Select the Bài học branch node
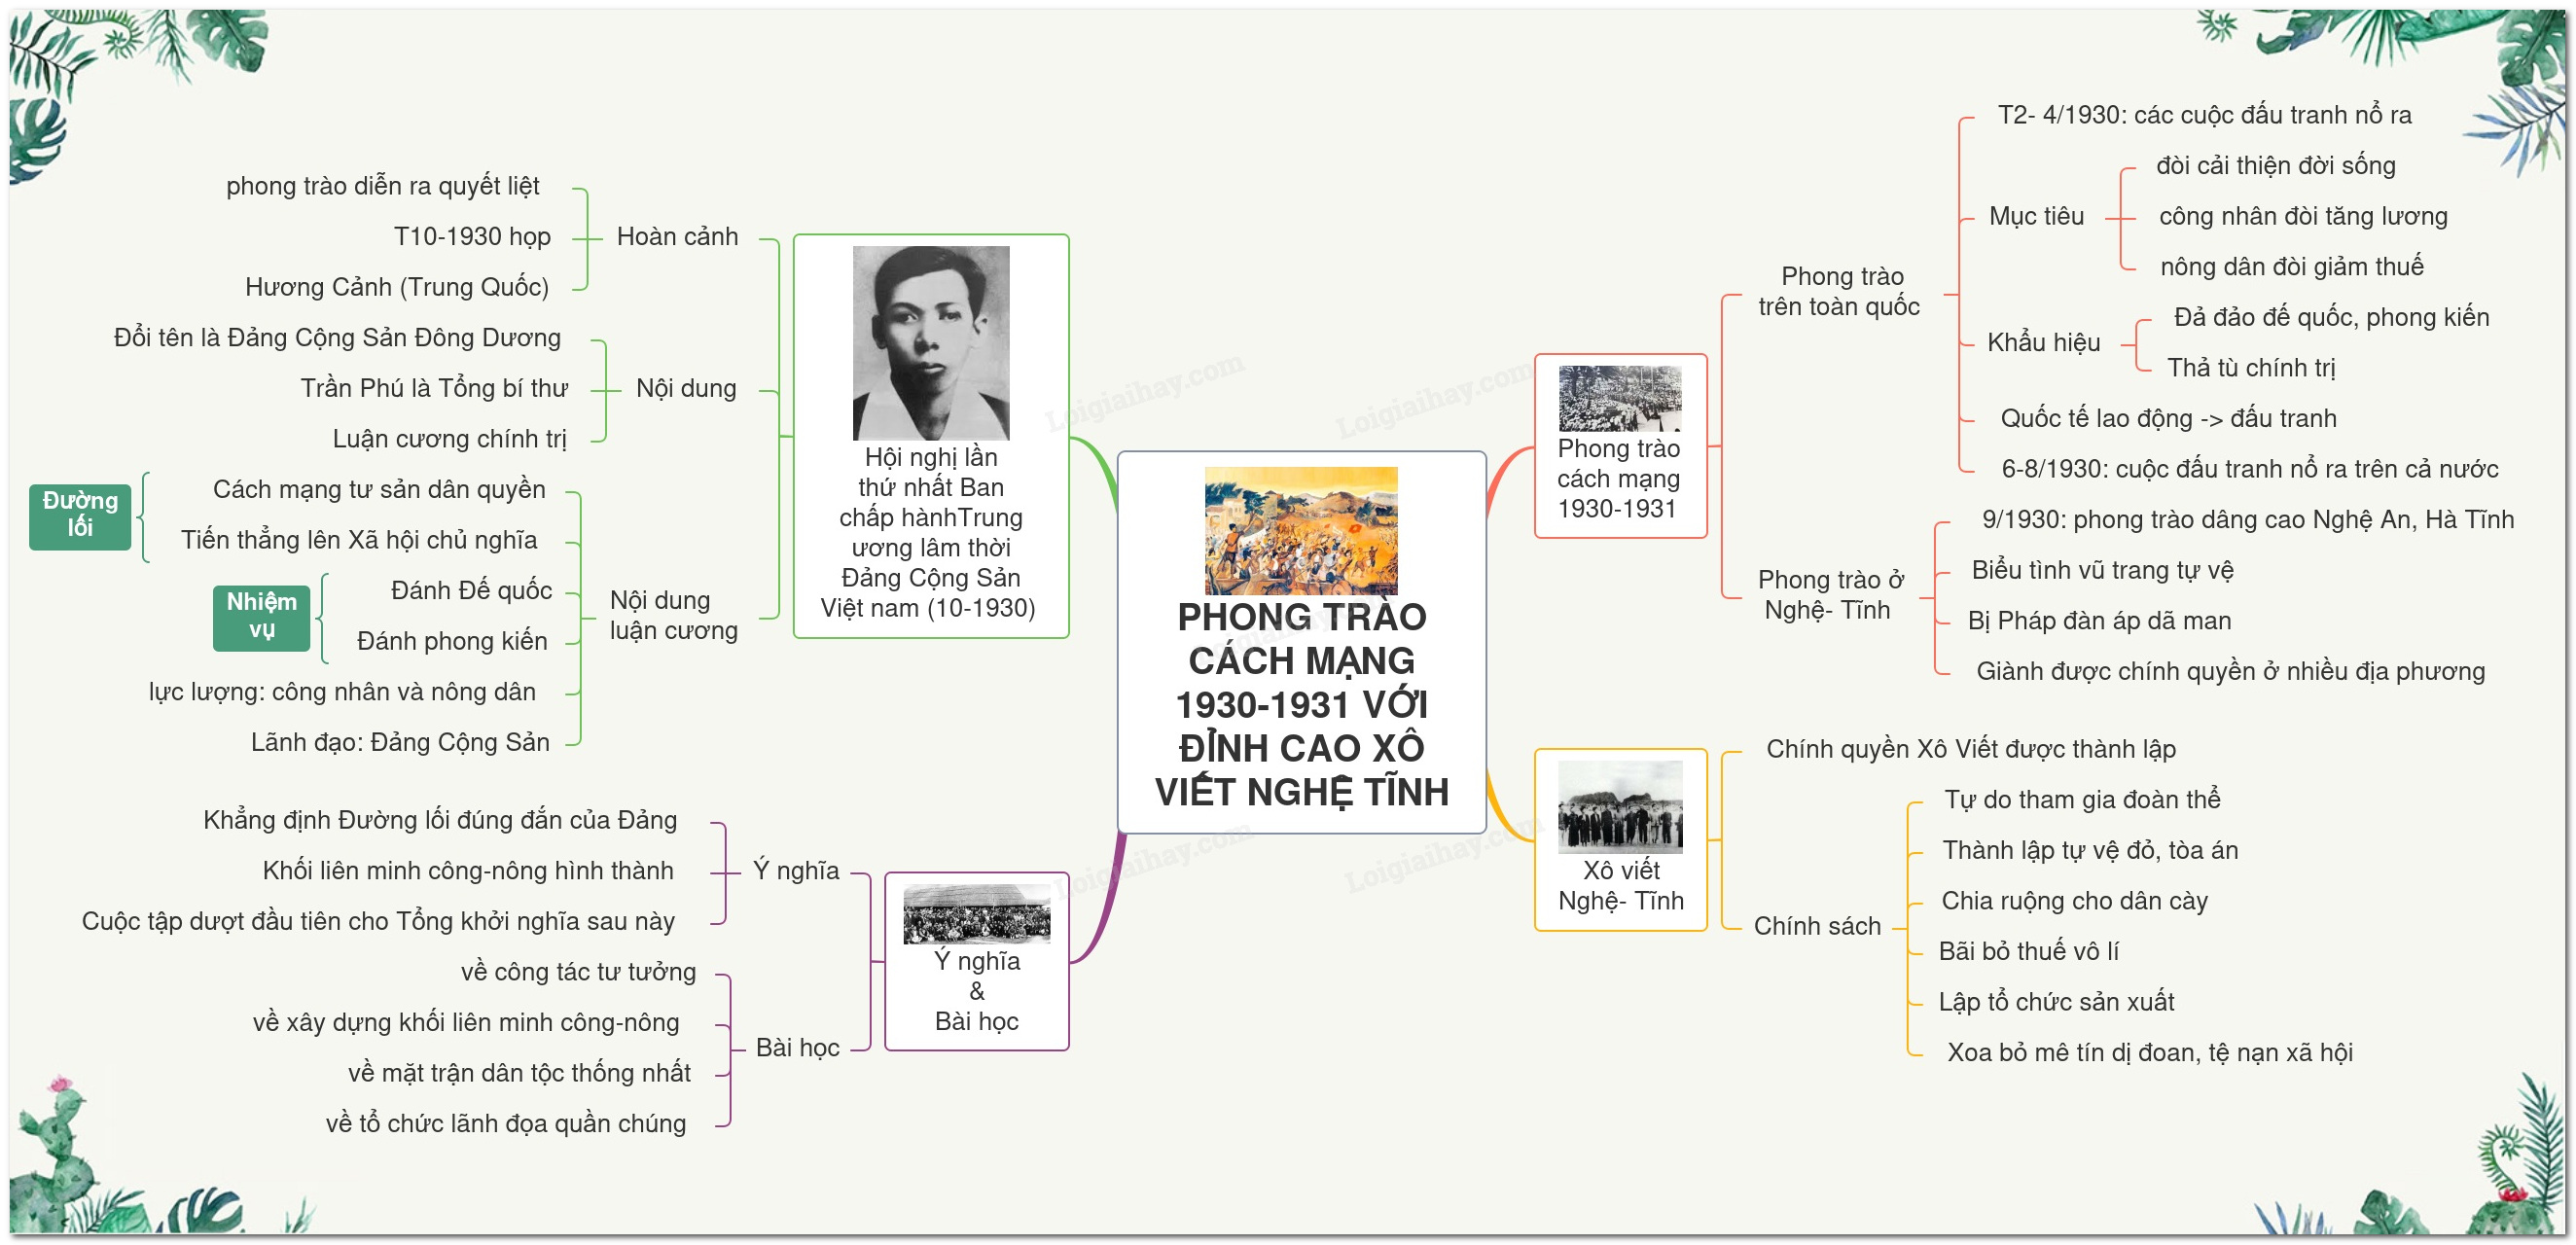2576x1245 pixels. click(x=797, y=1047)
